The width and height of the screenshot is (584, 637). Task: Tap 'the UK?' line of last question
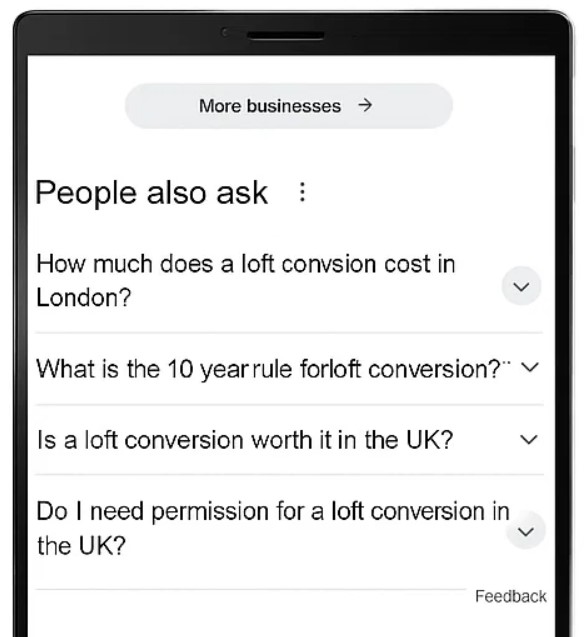tap(81, 545)
